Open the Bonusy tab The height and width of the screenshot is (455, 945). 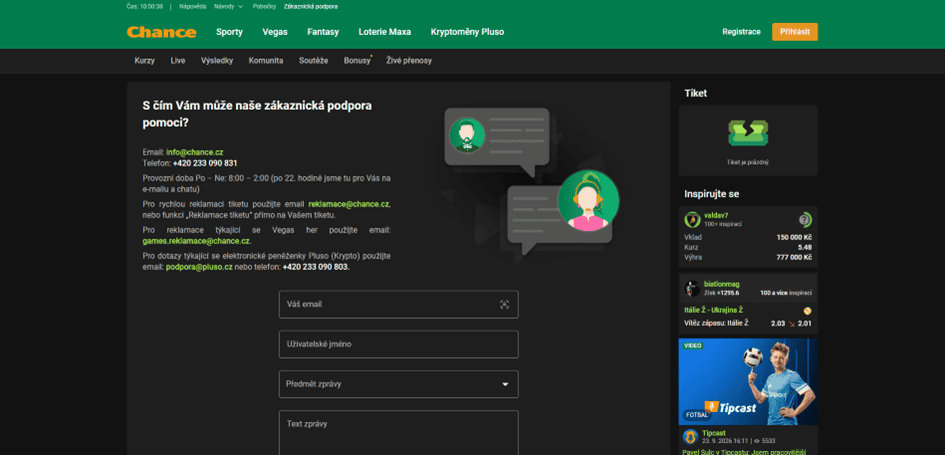tap(357, 61)
